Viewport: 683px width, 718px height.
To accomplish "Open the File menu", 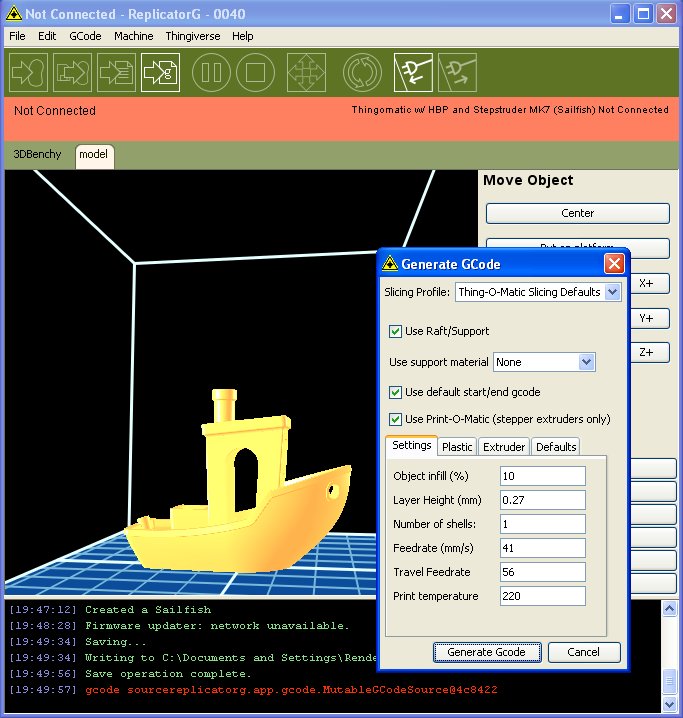I will coord(17,36).
